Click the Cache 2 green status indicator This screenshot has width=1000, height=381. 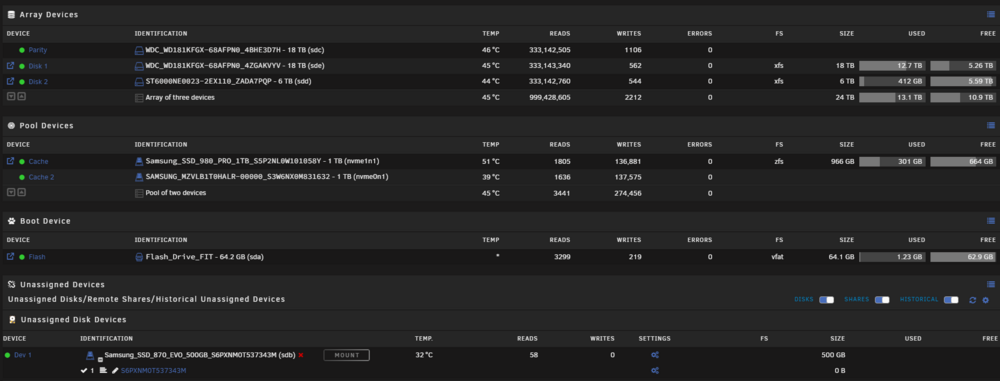[x=22, y=177]
